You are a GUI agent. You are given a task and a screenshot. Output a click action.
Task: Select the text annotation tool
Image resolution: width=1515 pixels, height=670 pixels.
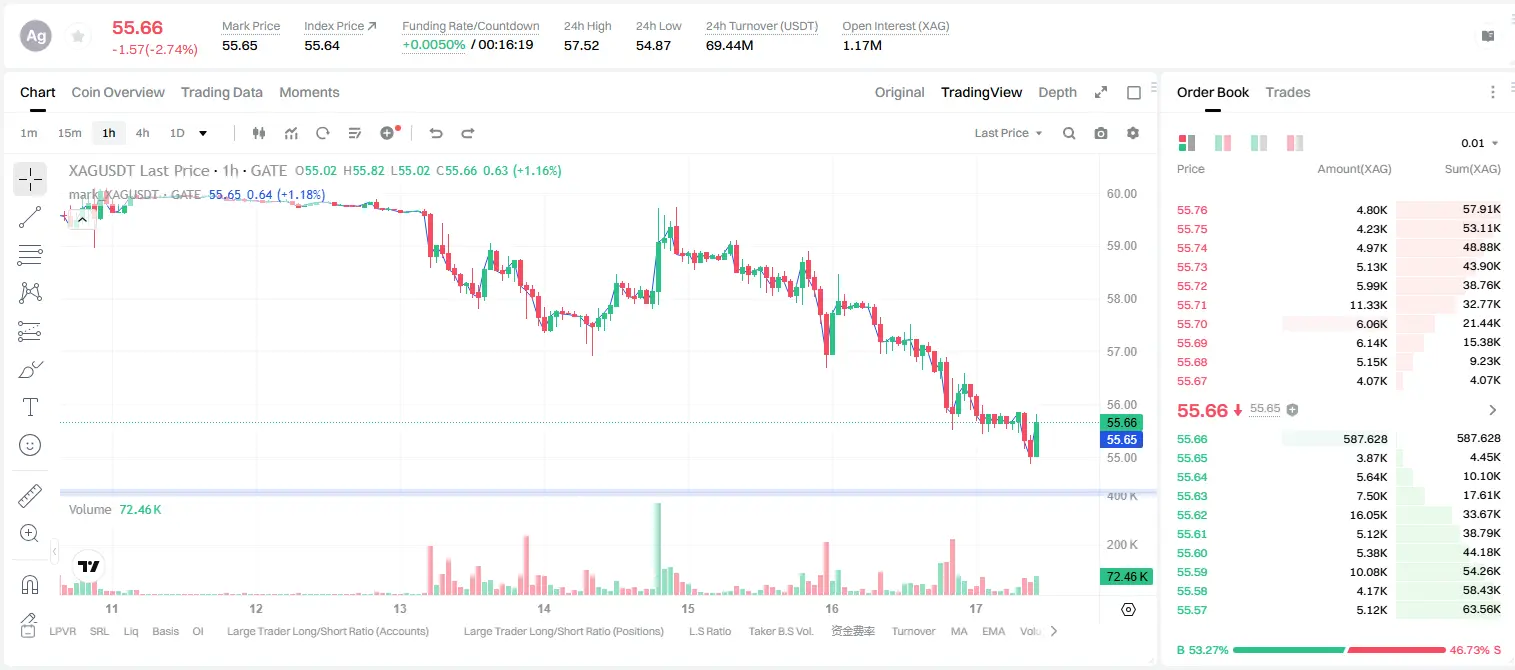[30, 407]
